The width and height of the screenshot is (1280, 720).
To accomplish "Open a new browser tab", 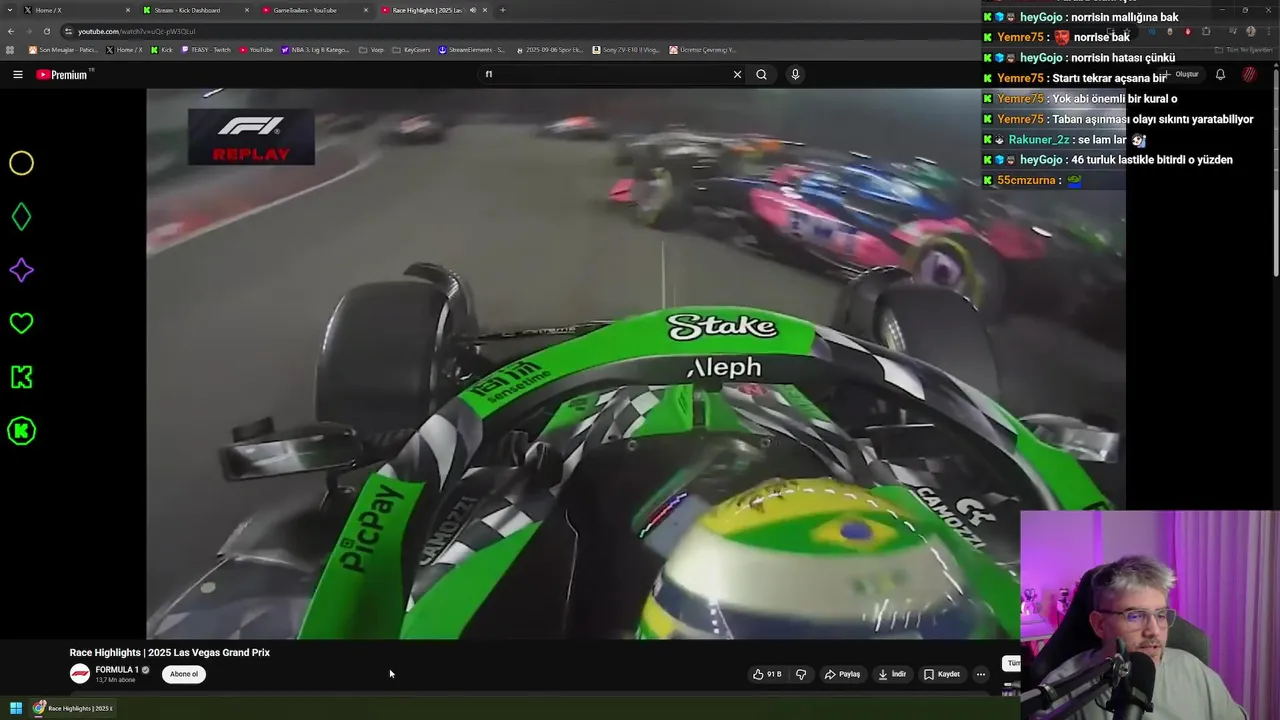I will pos(502,10).
